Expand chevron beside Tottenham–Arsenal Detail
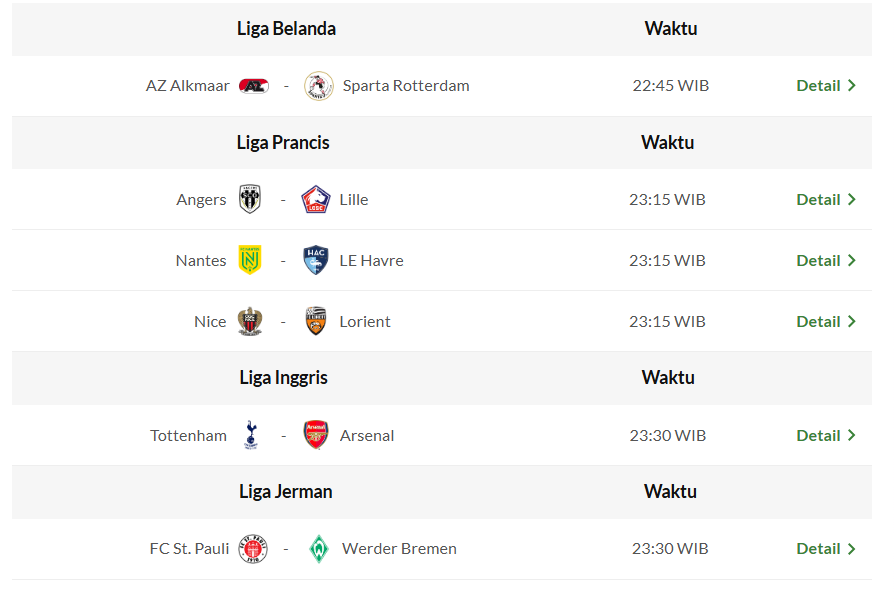 (x=852, y=435)
